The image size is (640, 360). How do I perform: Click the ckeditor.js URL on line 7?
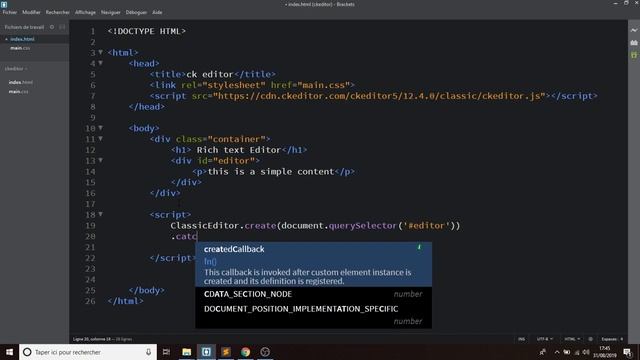click(379, 96)
